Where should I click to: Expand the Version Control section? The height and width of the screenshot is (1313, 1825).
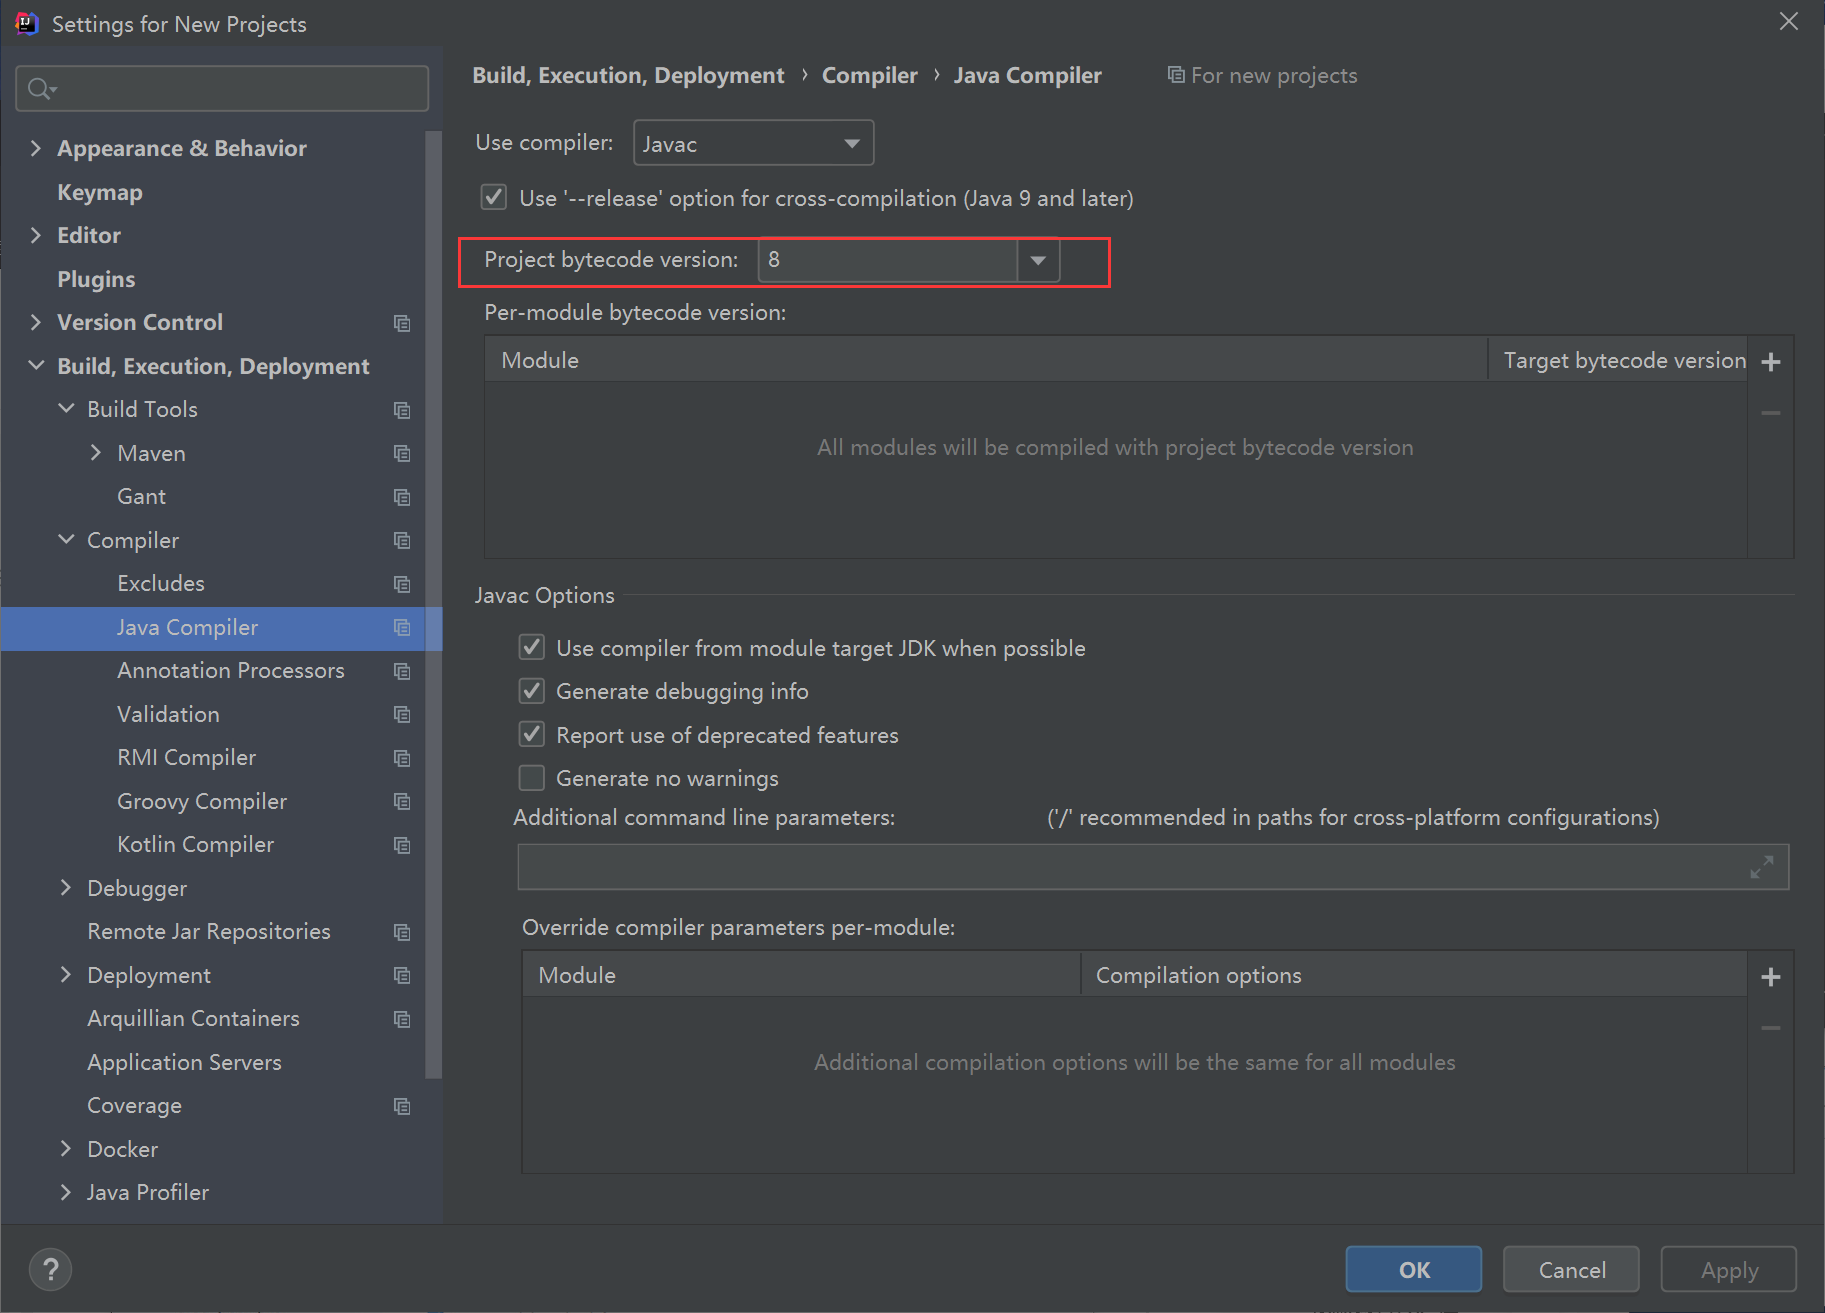[x=36, y=322]
